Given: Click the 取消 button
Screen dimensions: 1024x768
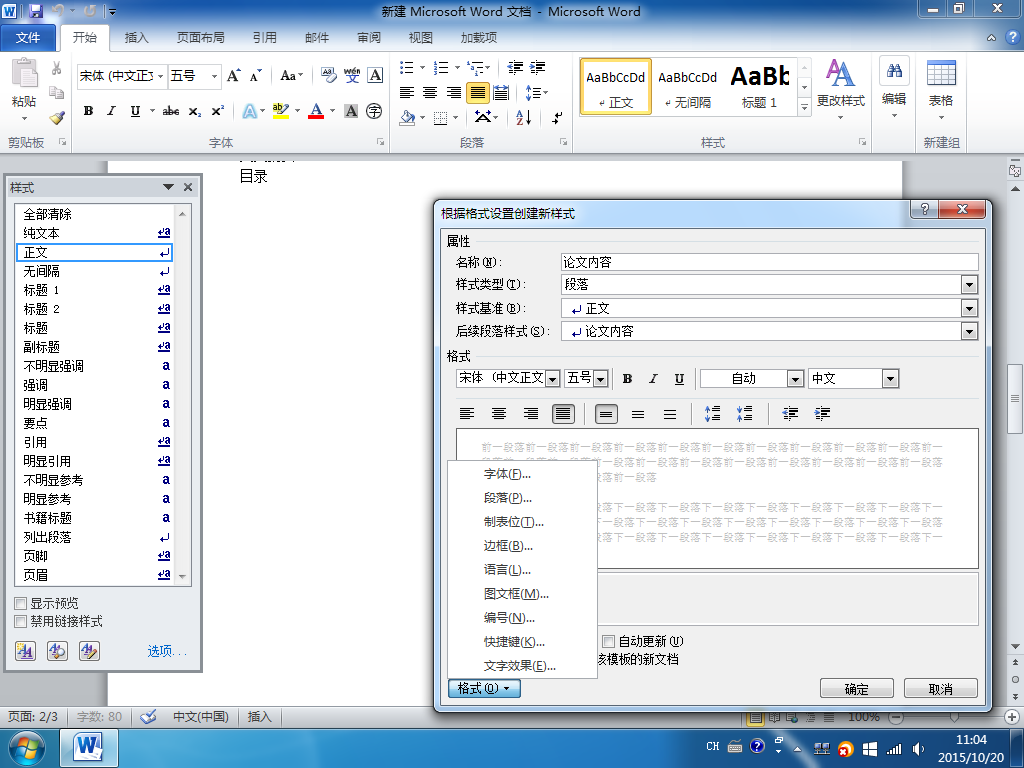Looking at the screenshot, I should 940,689.
